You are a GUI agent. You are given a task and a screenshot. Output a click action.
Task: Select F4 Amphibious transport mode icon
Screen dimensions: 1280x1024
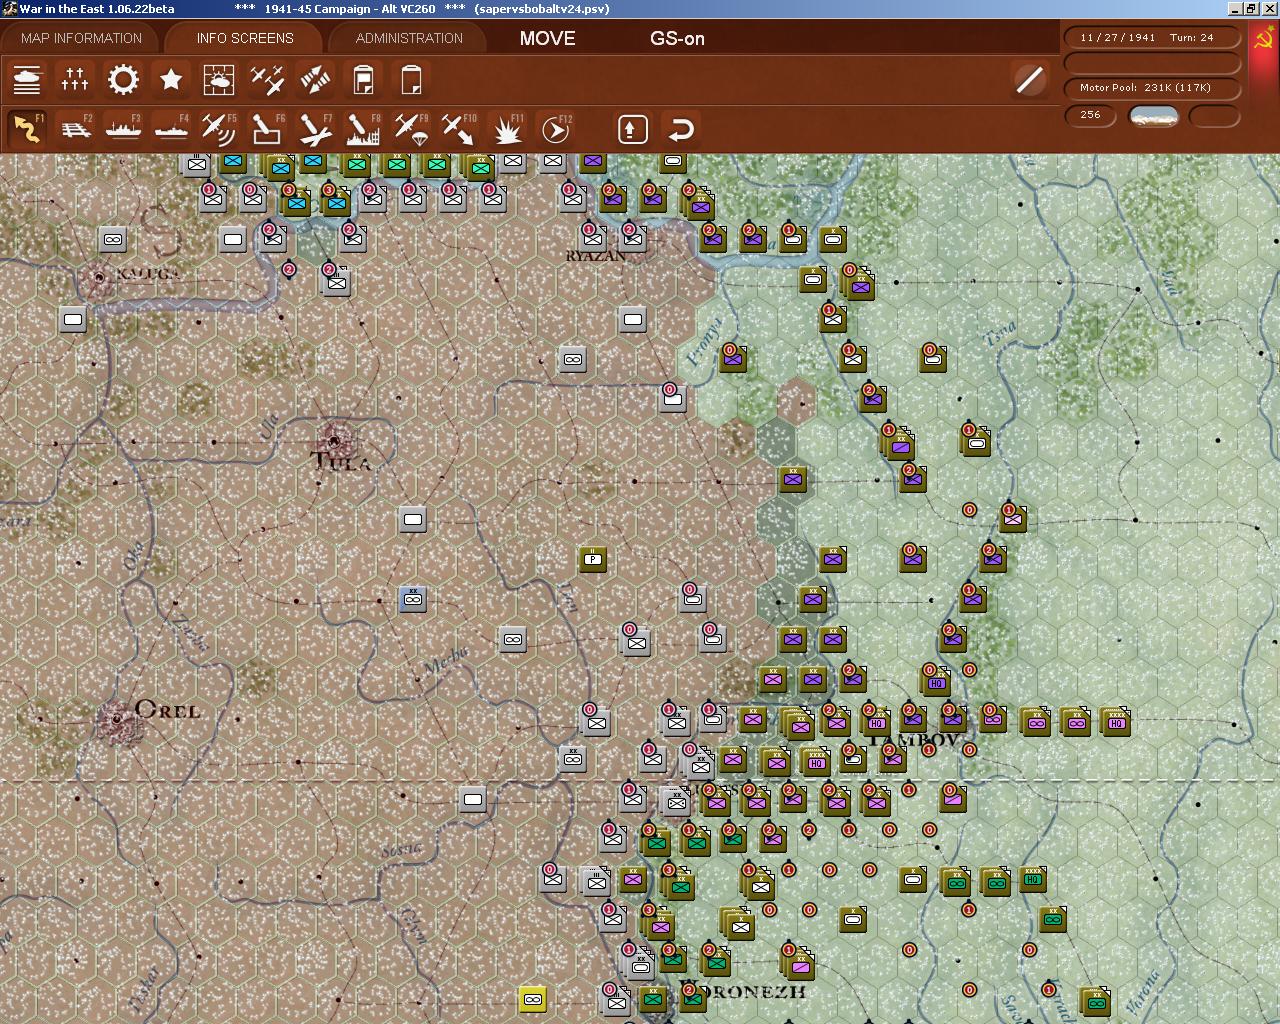pyautogui.click(x=171, y=129)
